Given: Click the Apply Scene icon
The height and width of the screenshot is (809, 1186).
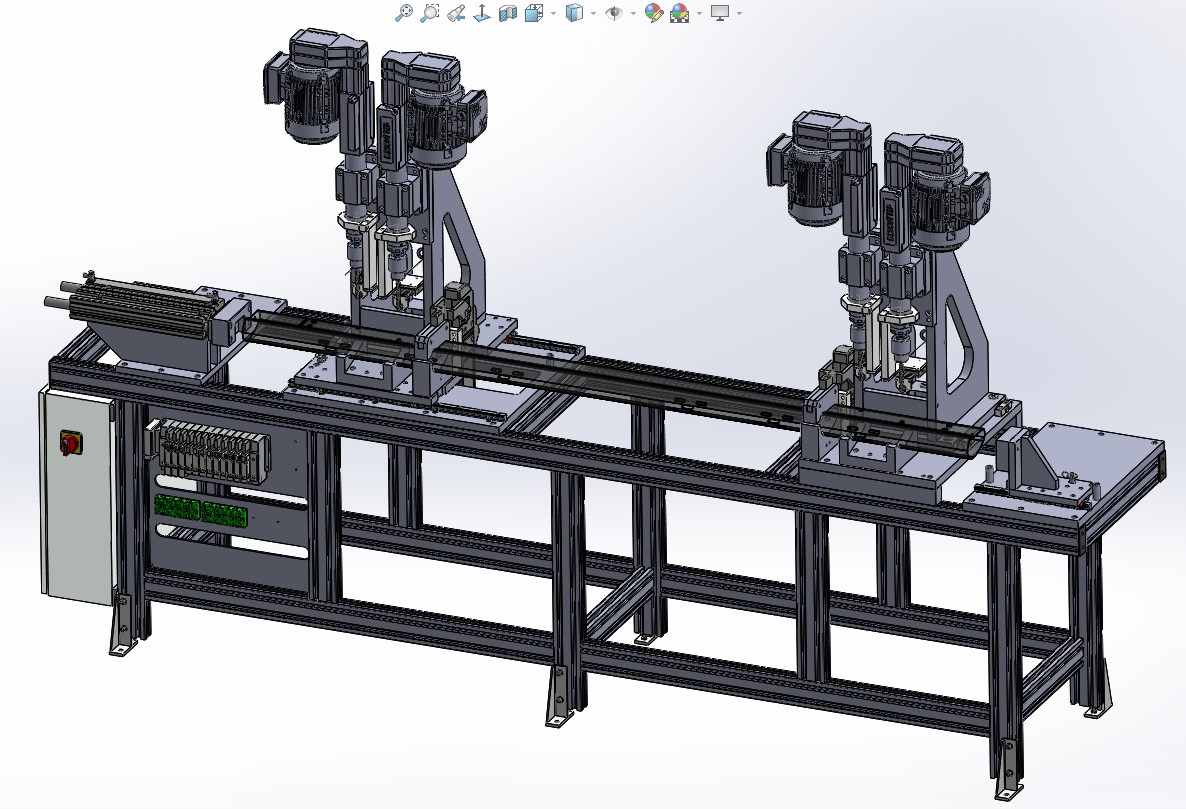Looking at the screenshot, I should 680,13.
